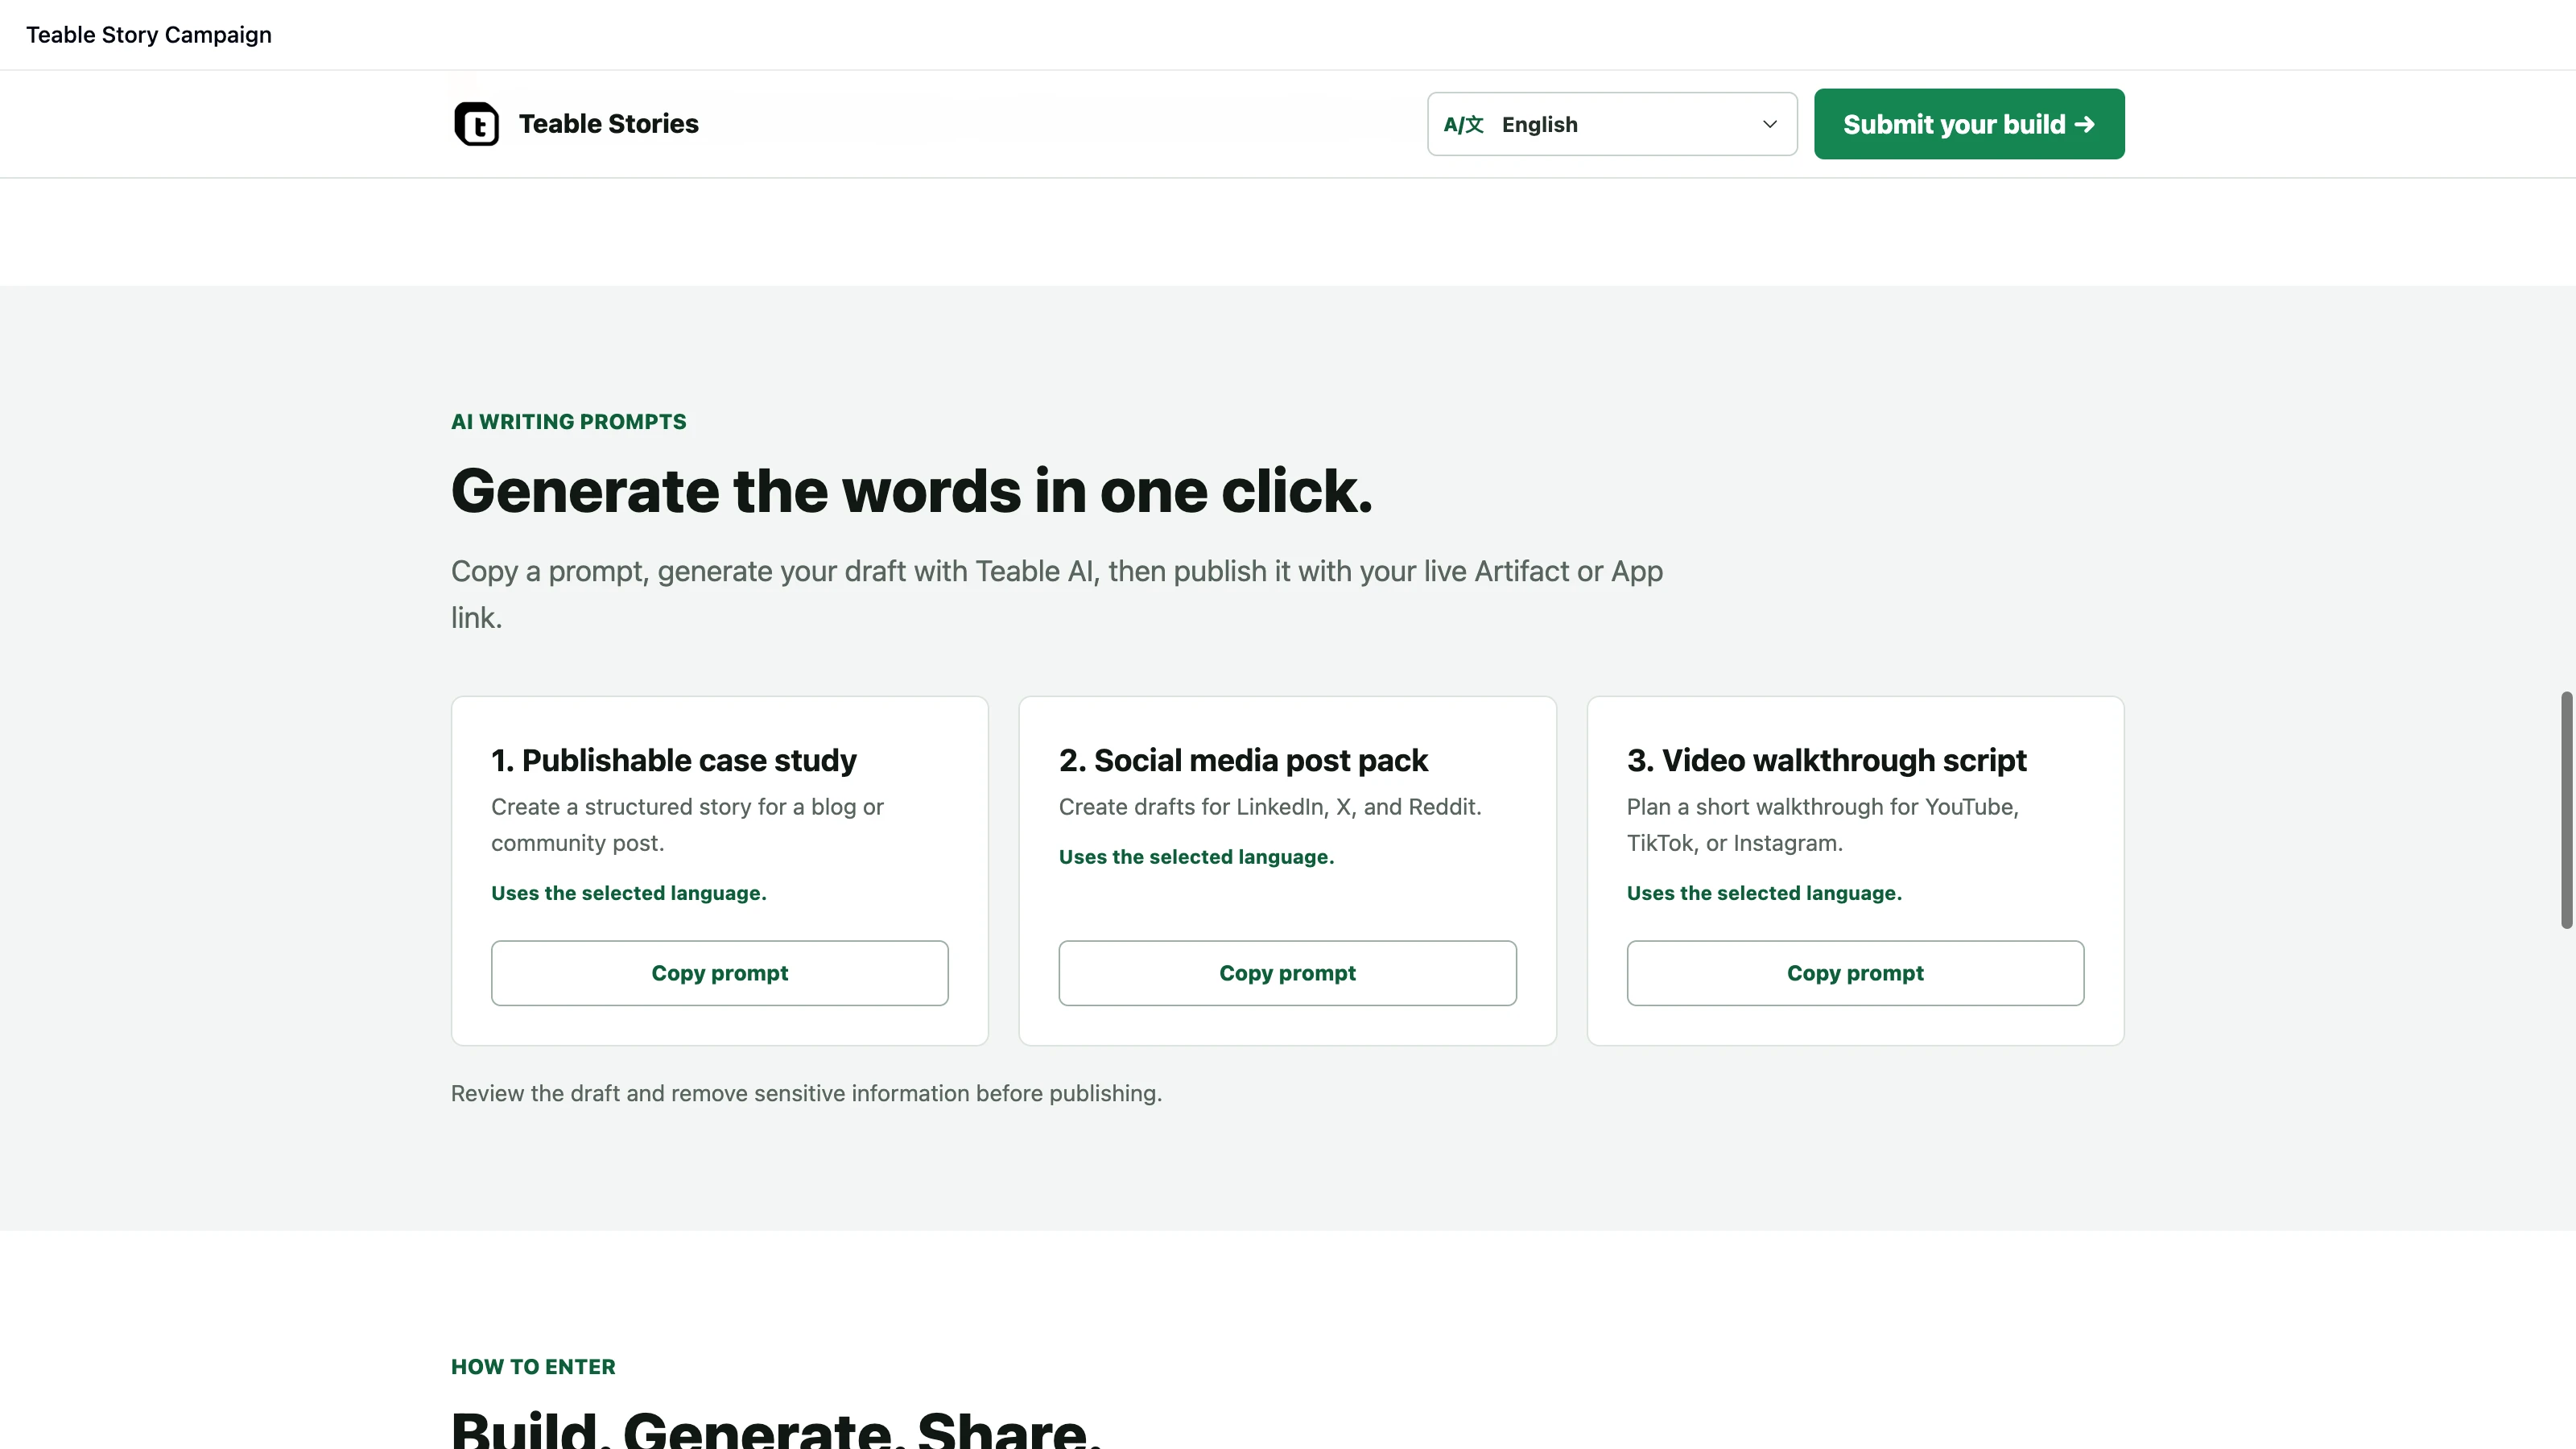Click the '2. Social media post pack' card title

[x=1243, y=760]
